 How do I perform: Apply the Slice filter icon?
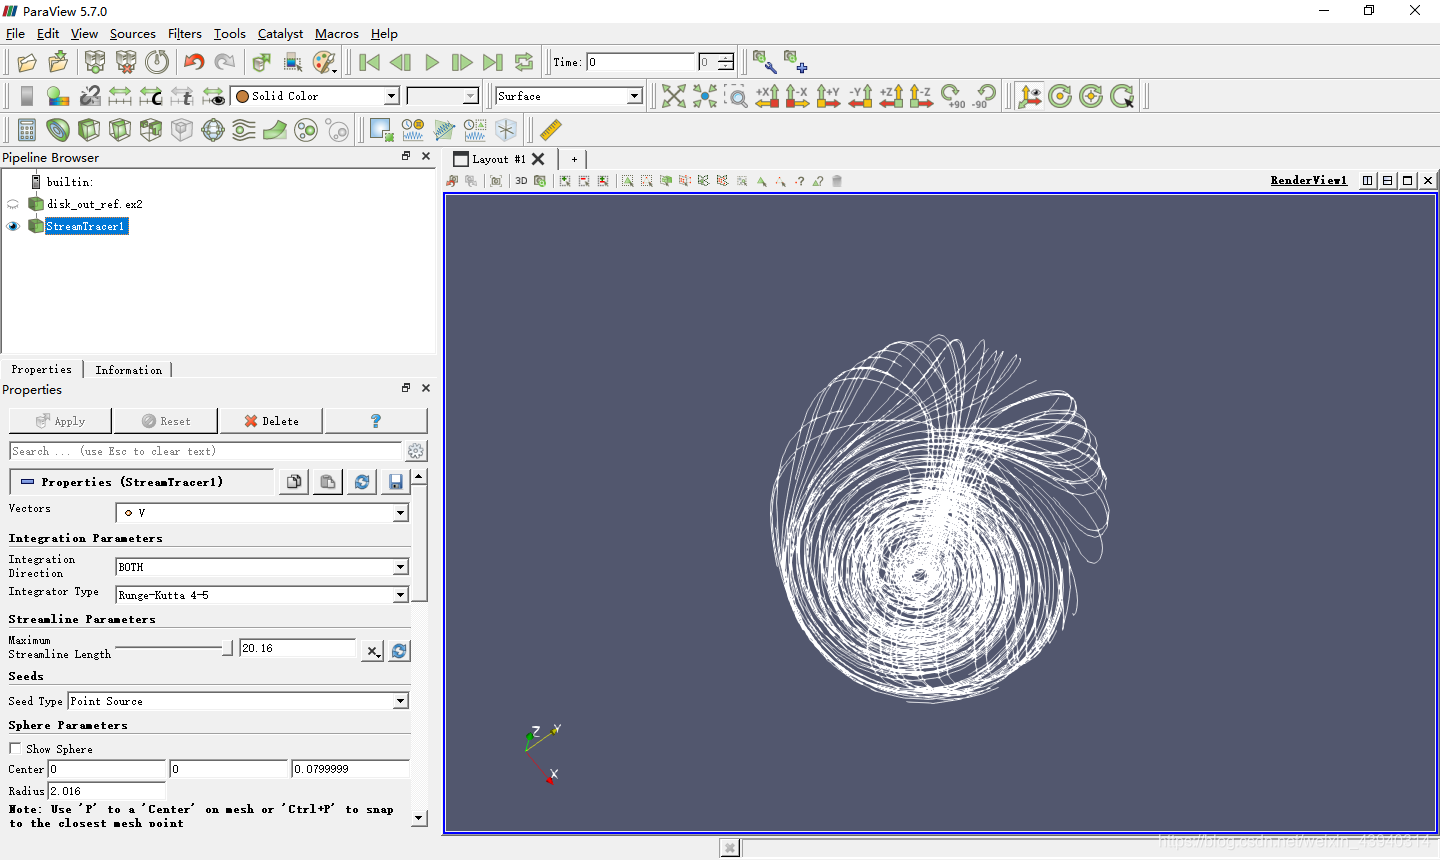tap(120, 130)
